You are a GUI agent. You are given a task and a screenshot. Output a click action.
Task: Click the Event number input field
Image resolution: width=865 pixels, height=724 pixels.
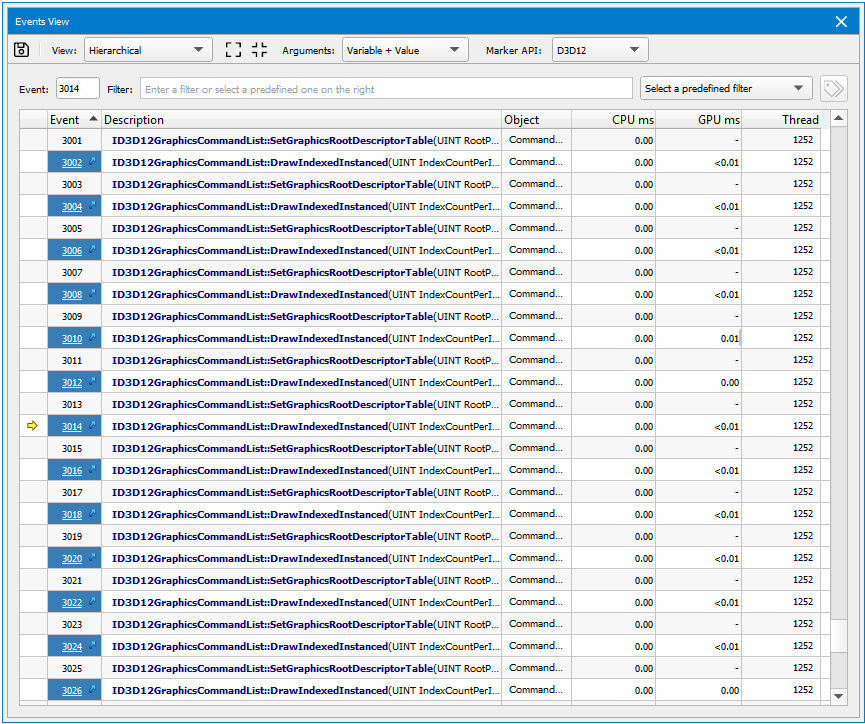coord(77,89)
